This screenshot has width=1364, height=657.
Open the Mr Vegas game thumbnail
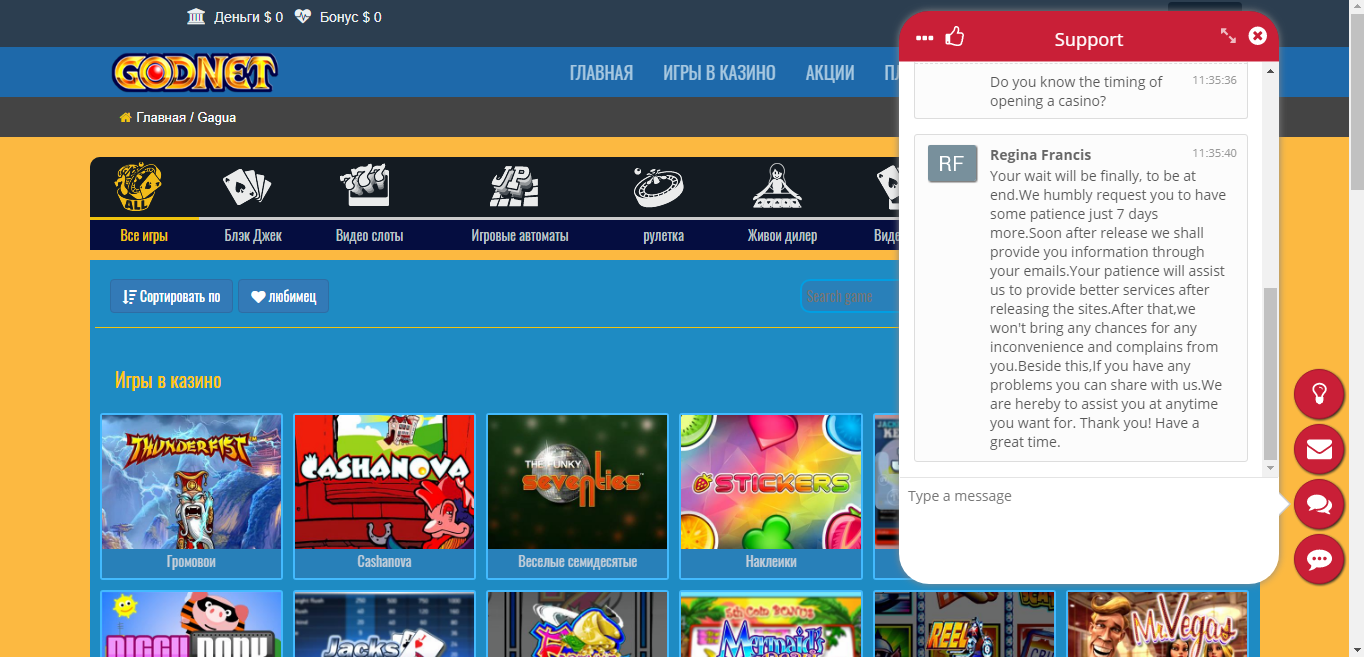1157,624
